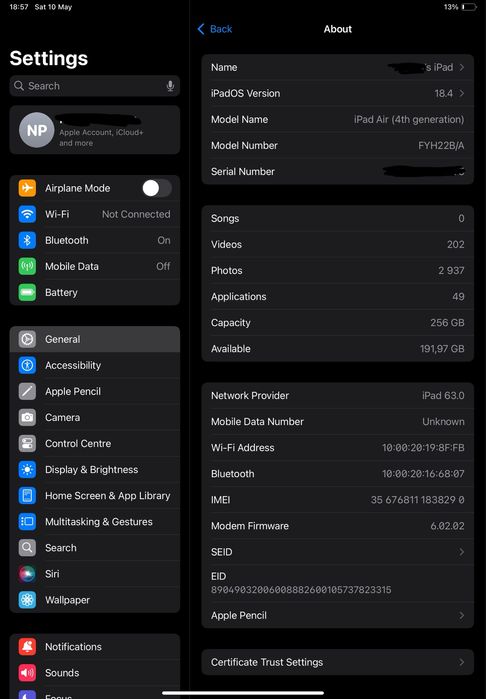Viewport: 486px width, 699px height.
Task: Tap the Siri icon
Action: [27, 574]
